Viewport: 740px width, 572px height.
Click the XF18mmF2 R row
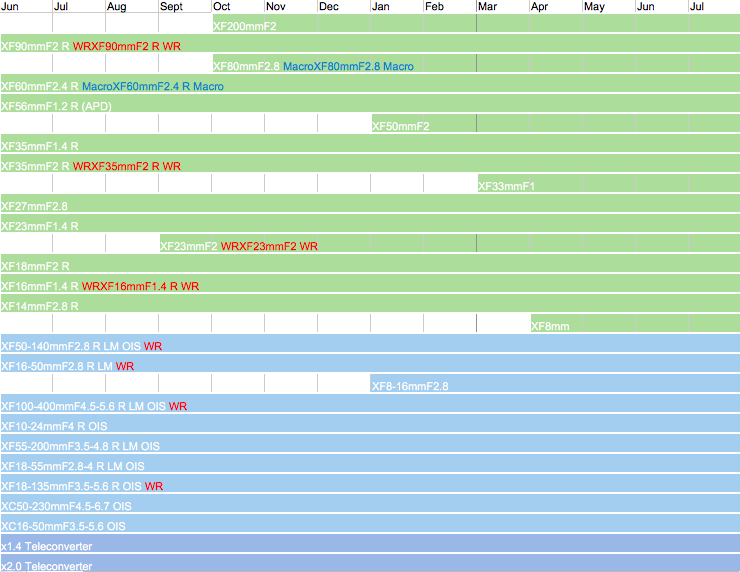(x=370, y=263)
